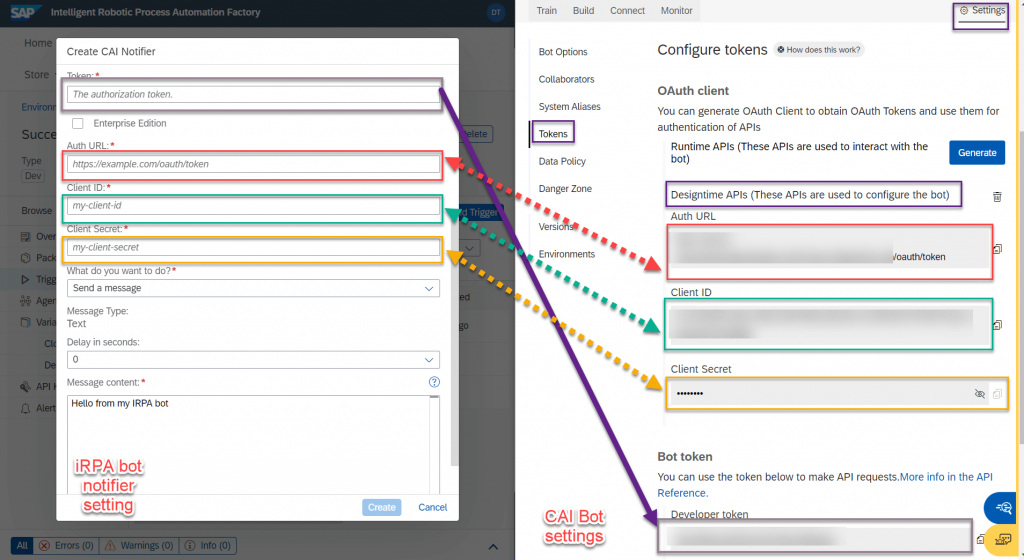Delete the Designtime APIs OAuth client

(x=997, y=196)
